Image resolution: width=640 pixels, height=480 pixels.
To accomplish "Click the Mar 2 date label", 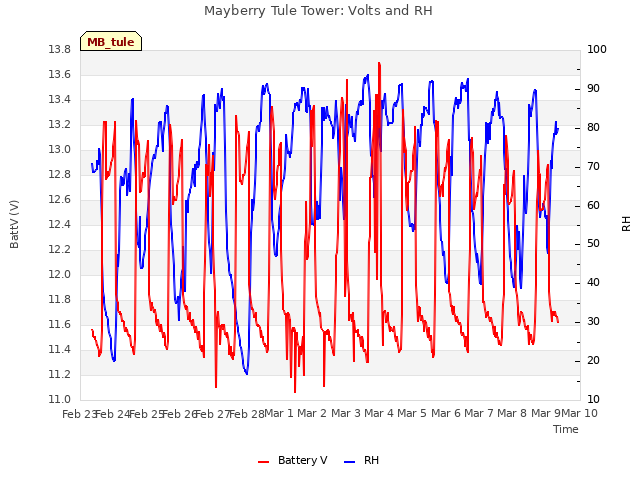I will [312, 413].
